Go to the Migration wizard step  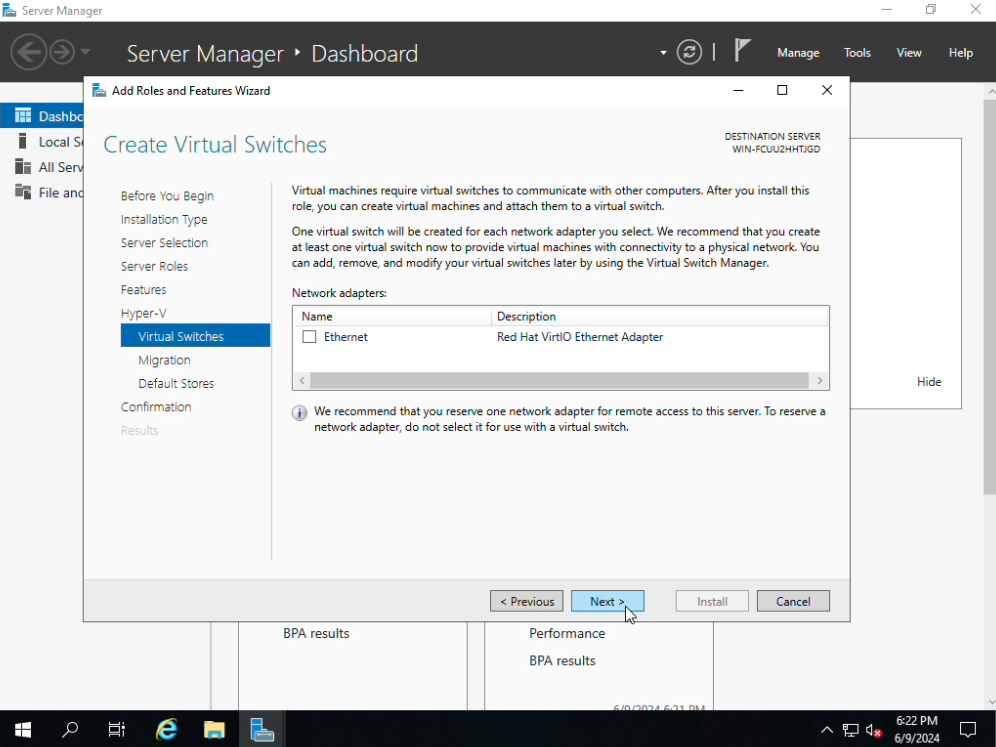[164, 360]
